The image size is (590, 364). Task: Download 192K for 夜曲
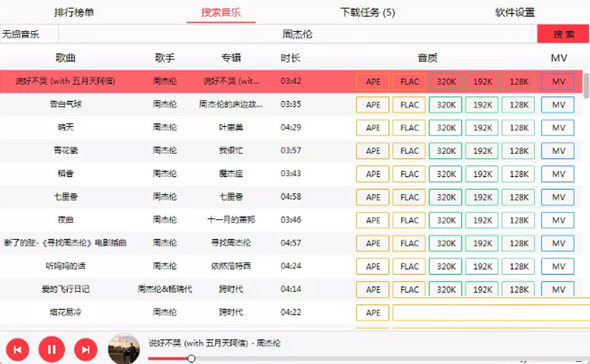coord(482,220)
